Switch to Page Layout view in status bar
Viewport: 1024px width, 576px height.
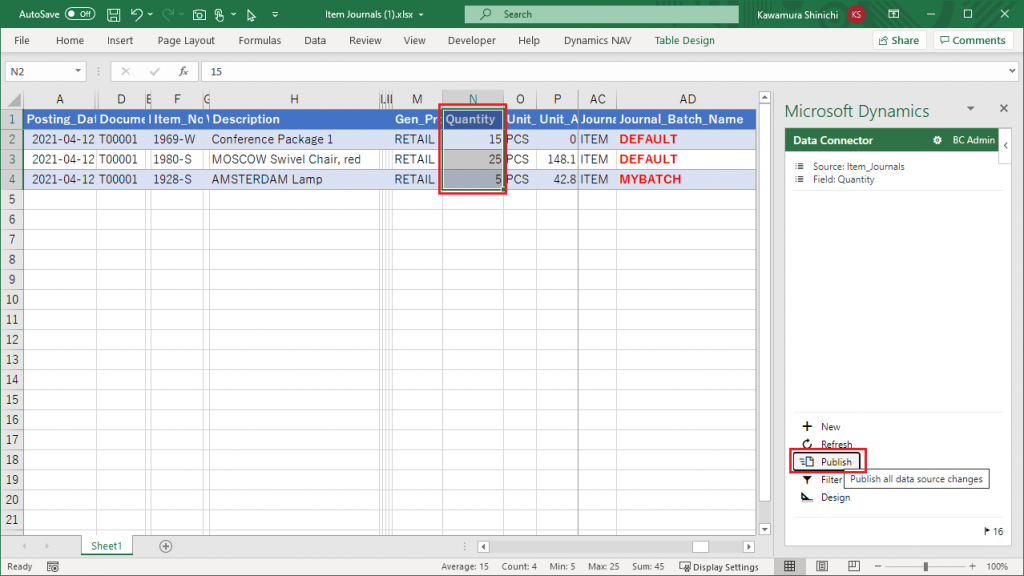pos(822,566)
